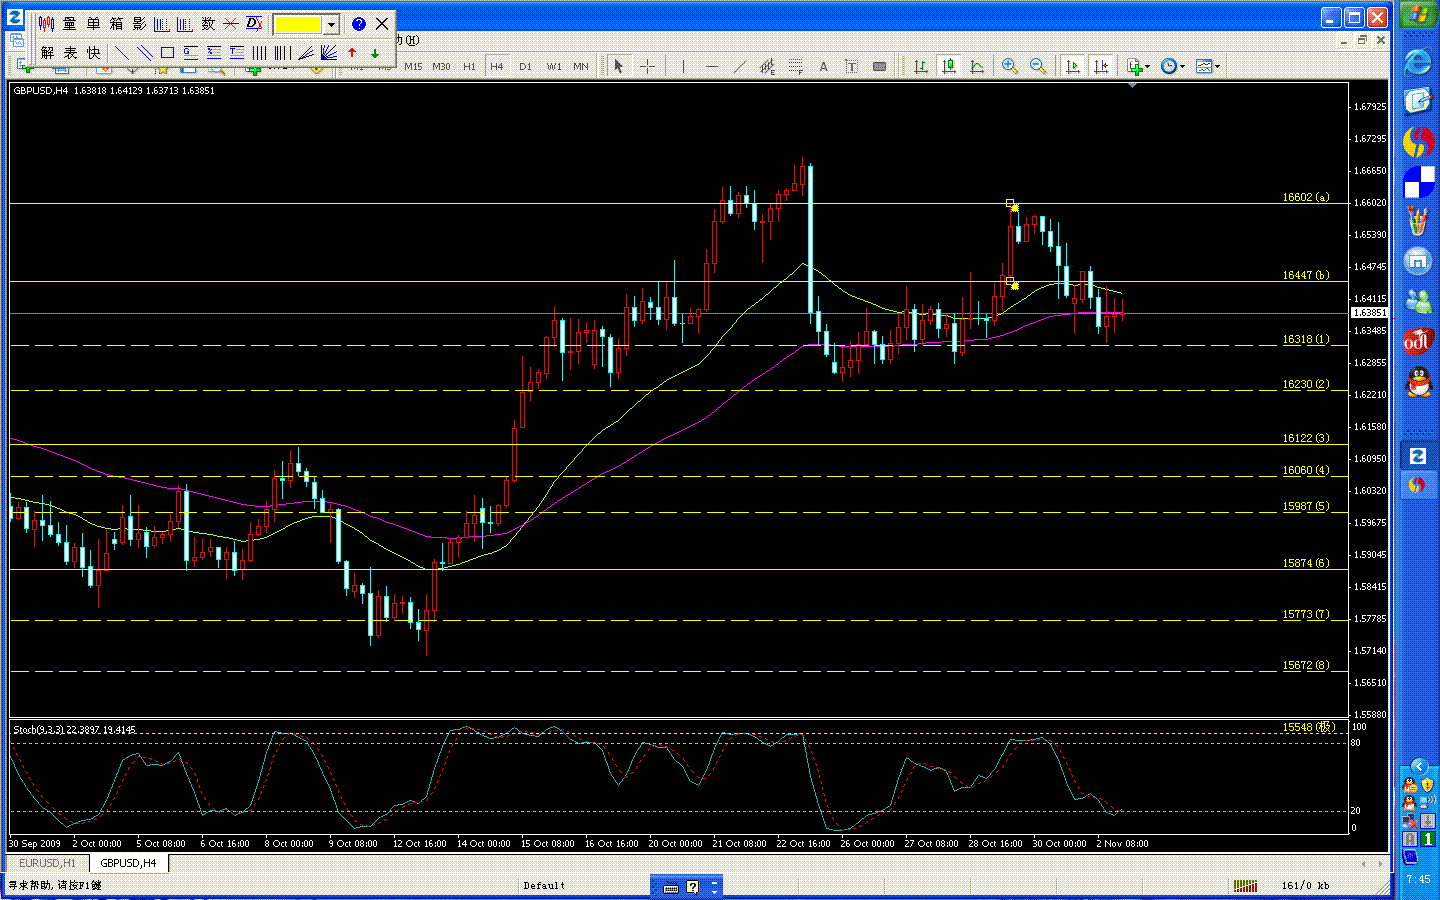Click the candlestick icon in the floating toolbar
Image resolution: width=1440 pixels, height=900 pixels.
tap(47, 23)
